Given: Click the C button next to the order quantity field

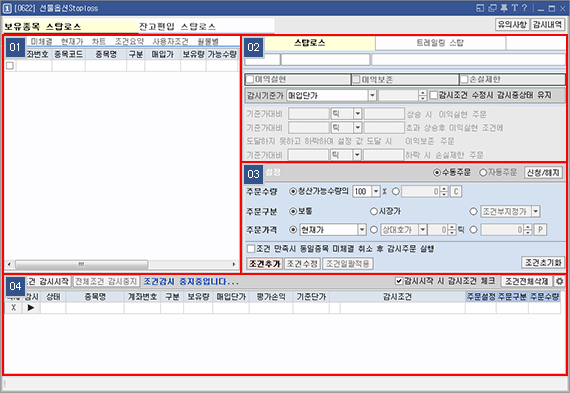Looking at the screenshot, I should [456, 192].
